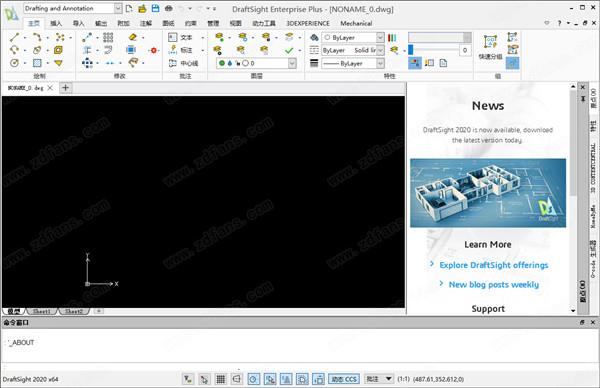Image resolution: width=600 pixels, height=388 pixels.
Task: Click the red Explode-style icon in modify panel
Action: click(153, 50)
